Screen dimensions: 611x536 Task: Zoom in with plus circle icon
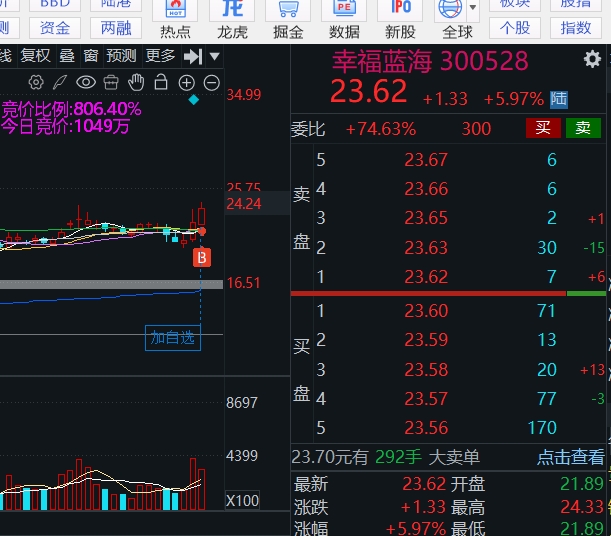(x=187, y=83)
